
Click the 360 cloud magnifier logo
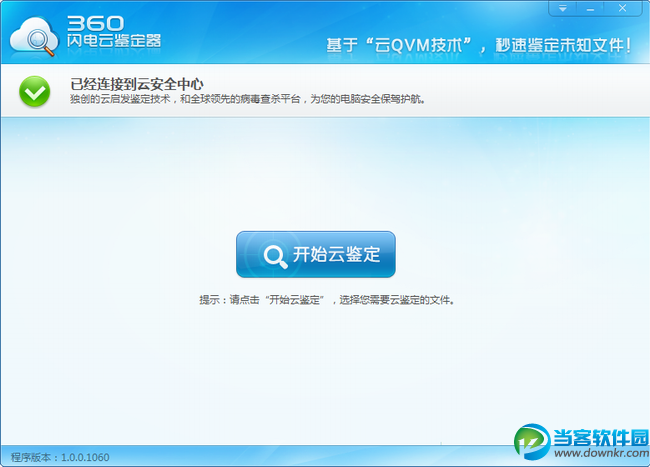(34, 37)
